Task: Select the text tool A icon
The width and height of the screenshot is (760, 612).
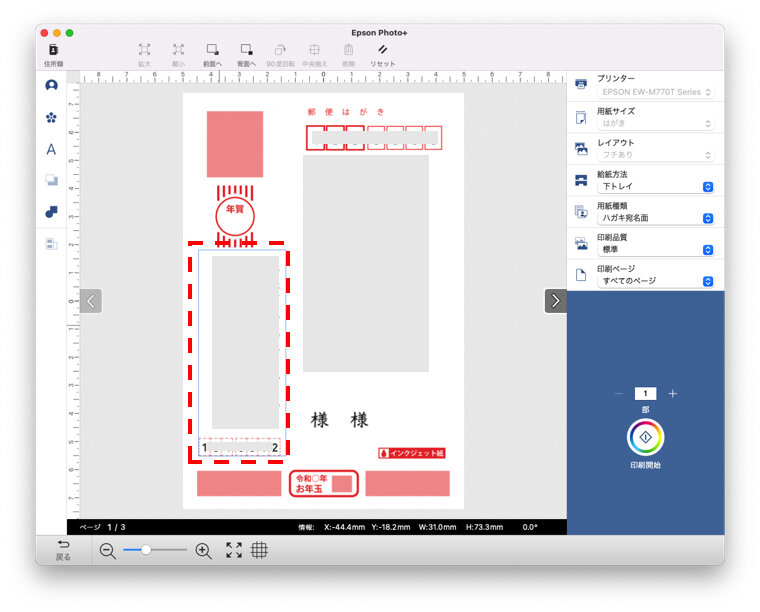Action: pyautogui.click(x=51, y=149)
